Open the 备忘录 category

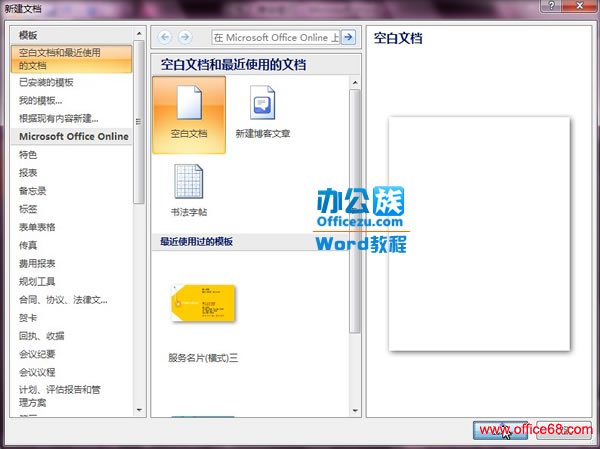33,191
